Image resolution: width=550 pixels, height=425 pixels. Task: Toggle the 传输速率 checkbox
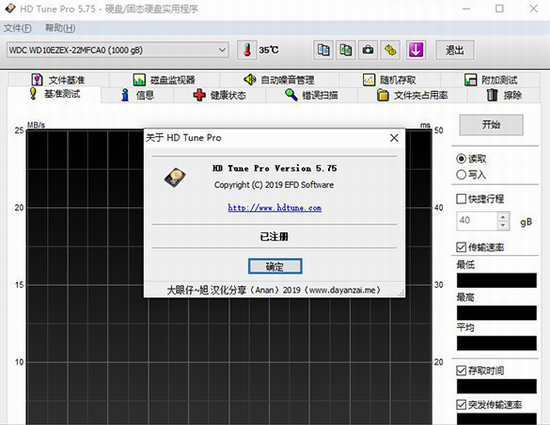coord(461,247)
